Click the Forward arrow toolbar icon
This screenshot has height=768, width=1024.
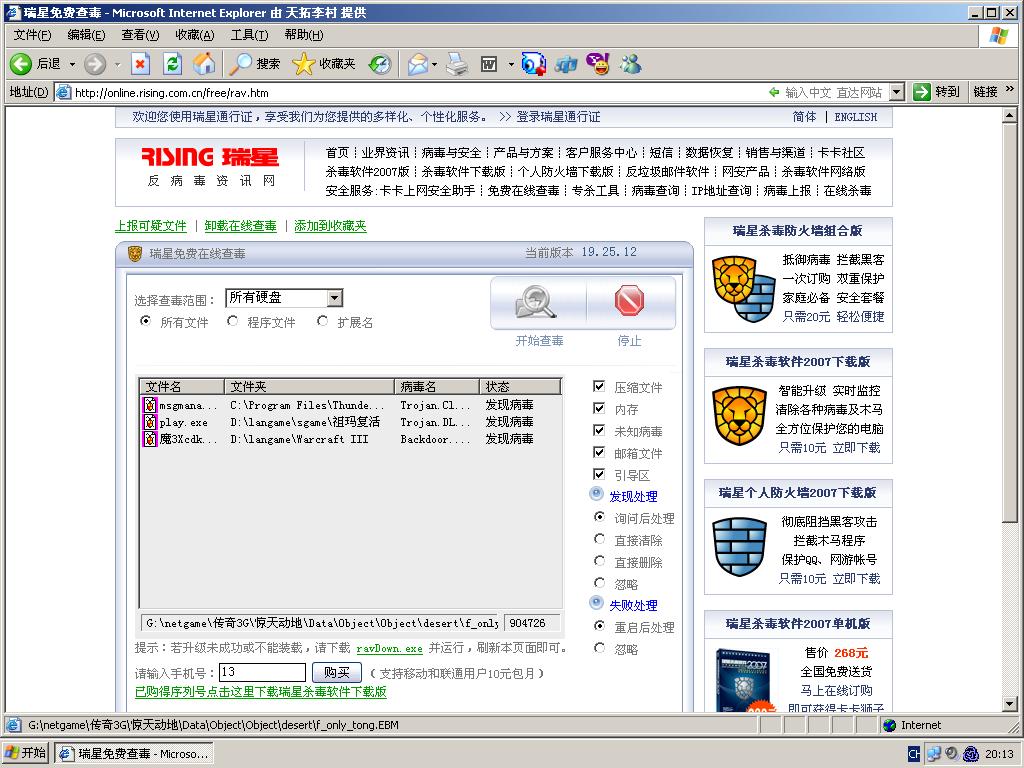95,64
